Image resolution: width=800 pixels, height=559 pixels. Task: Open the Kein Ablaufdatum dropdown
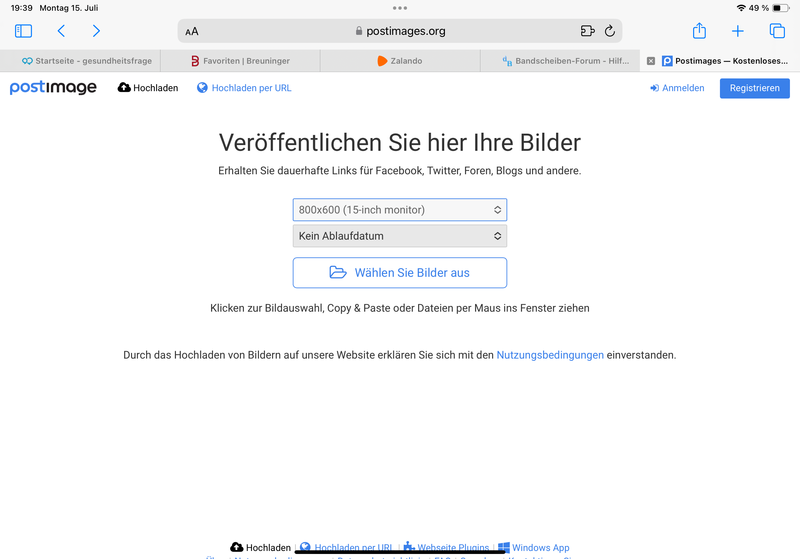point(399,236)
